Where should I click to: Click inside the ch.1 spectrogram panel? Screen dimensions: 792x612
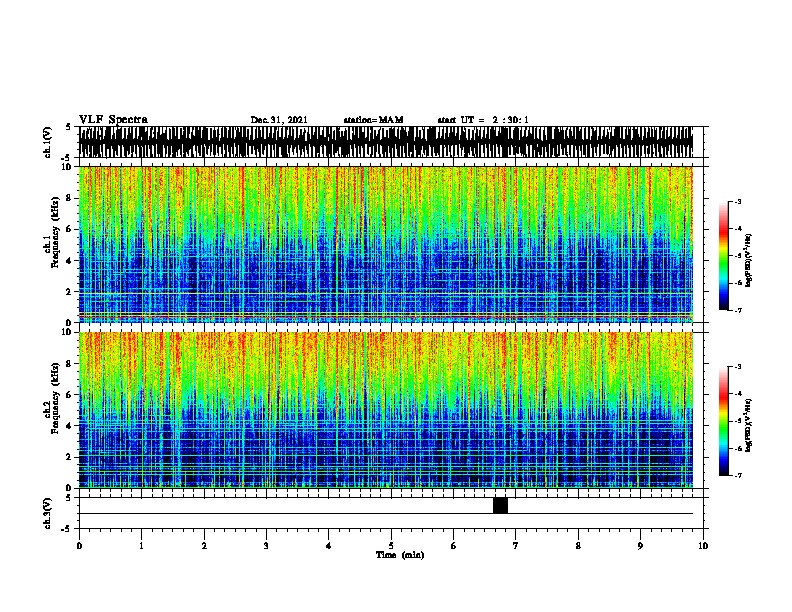point(386,244)
